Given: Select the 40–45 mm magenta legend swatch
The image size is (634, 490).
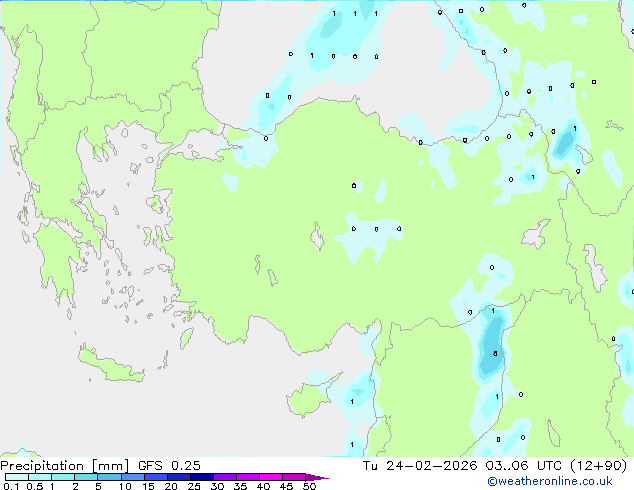Looking at the screenshot, I should point(271,477).
